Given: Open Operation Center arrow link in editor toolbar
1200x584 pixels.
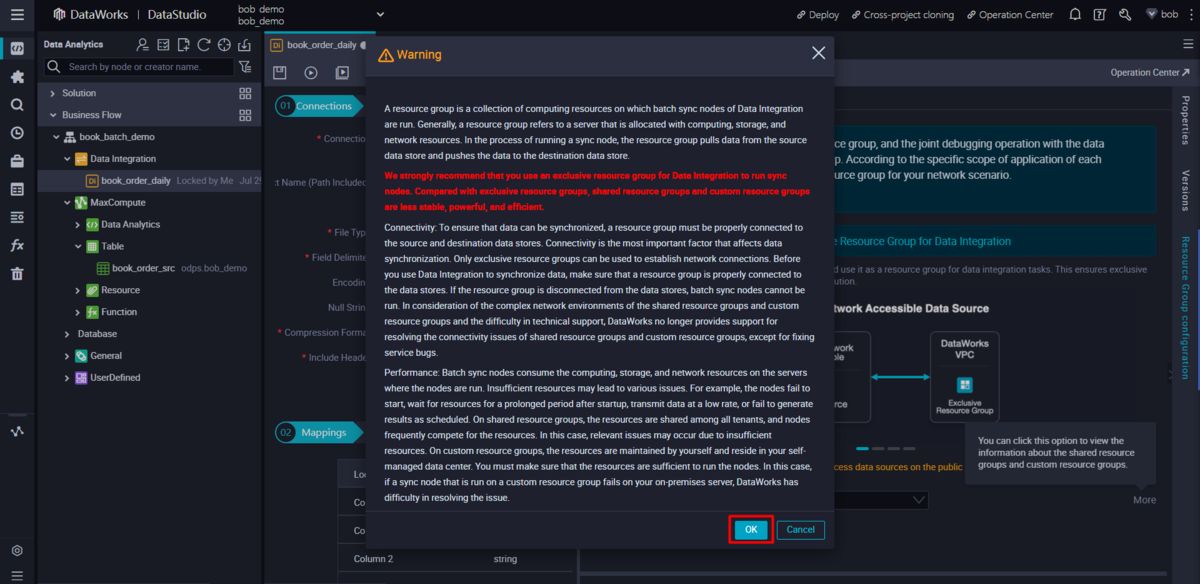Looking at the screenshot, I should (x=1150, y=73).
